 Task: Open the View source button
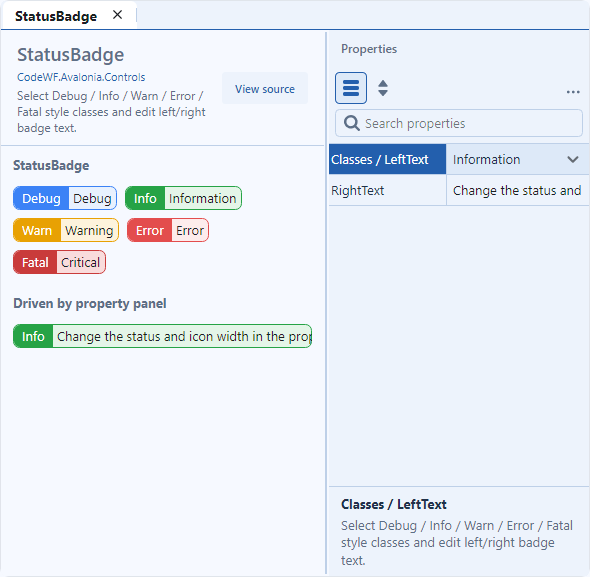pos(265,89)
